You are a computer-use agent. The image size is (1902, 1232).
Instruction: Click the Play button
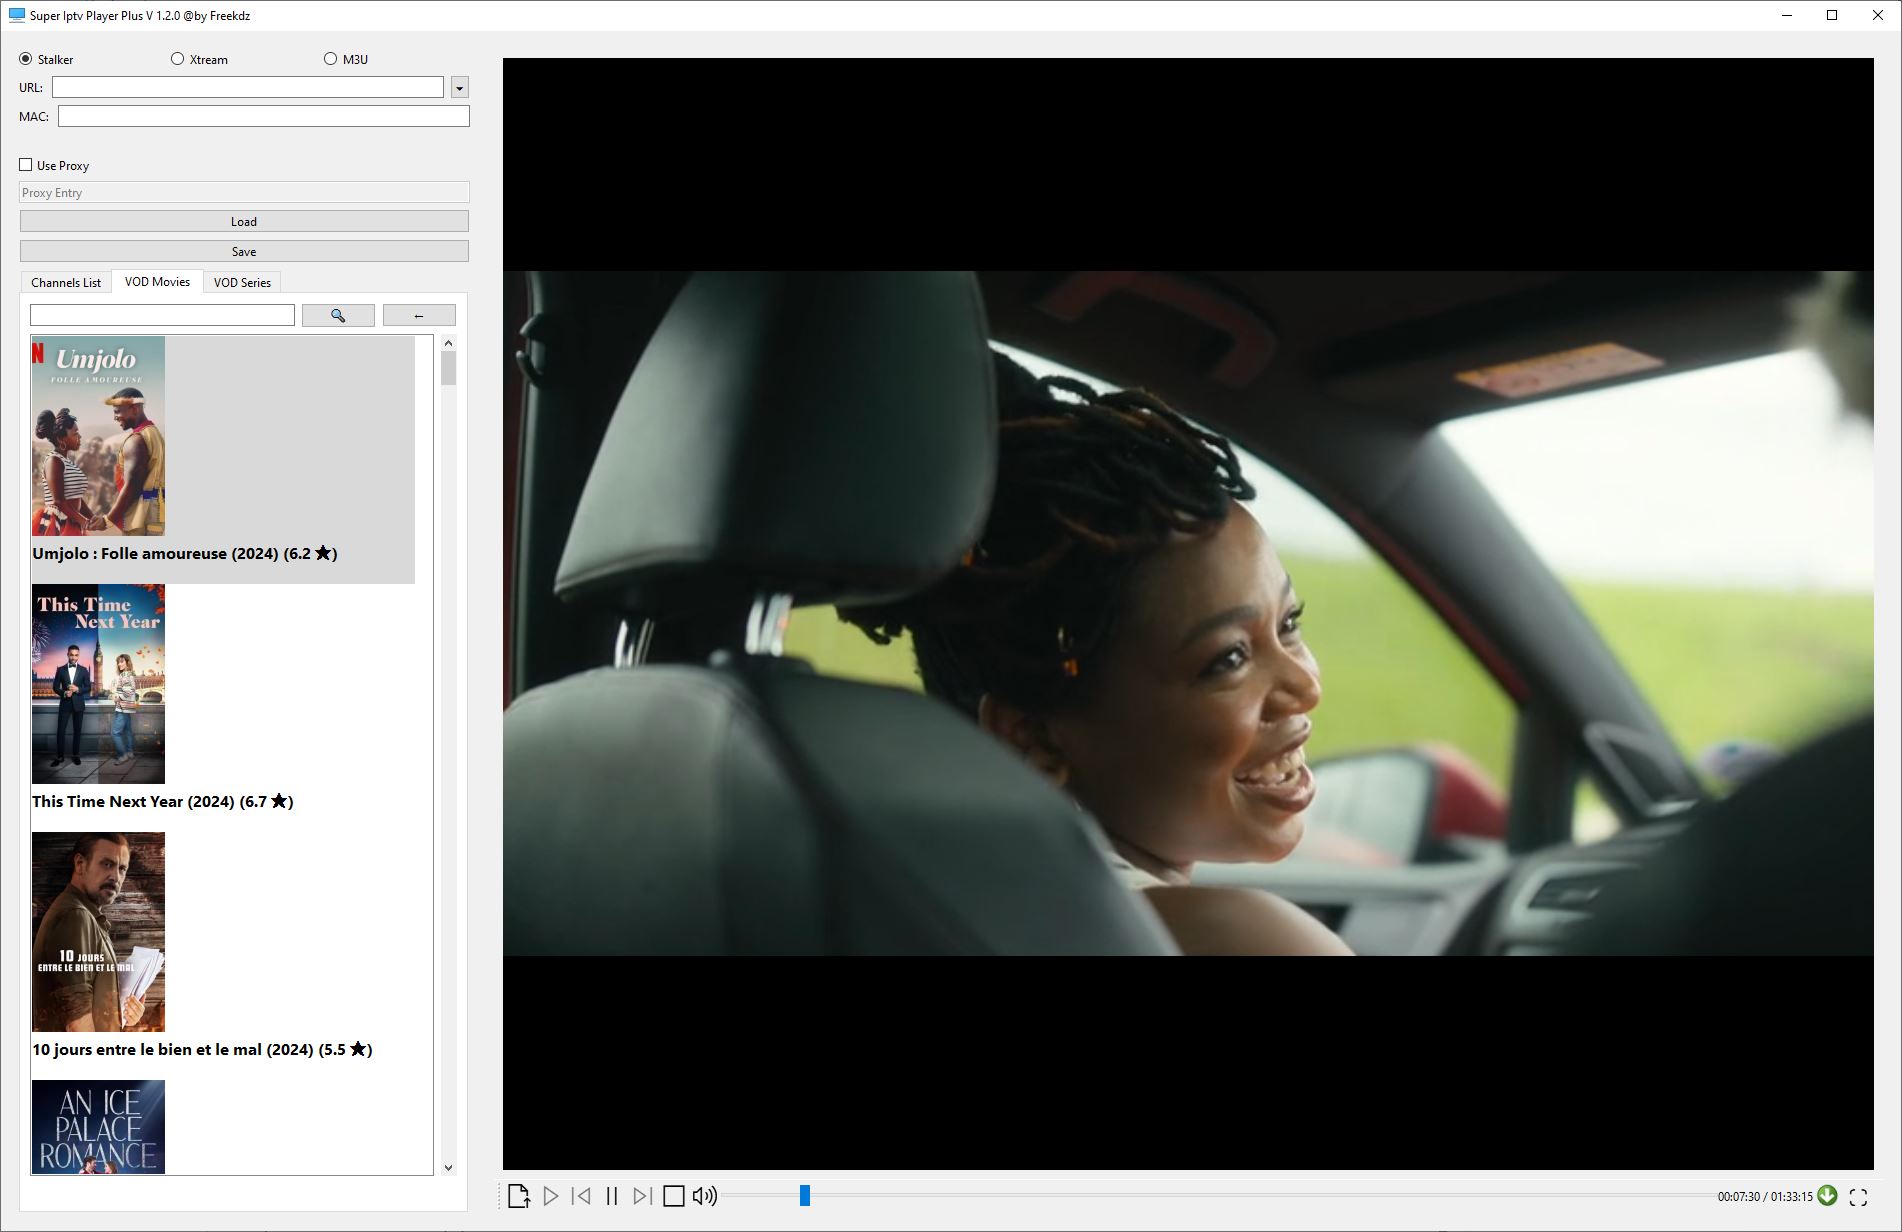click(x=550, y=1196)
